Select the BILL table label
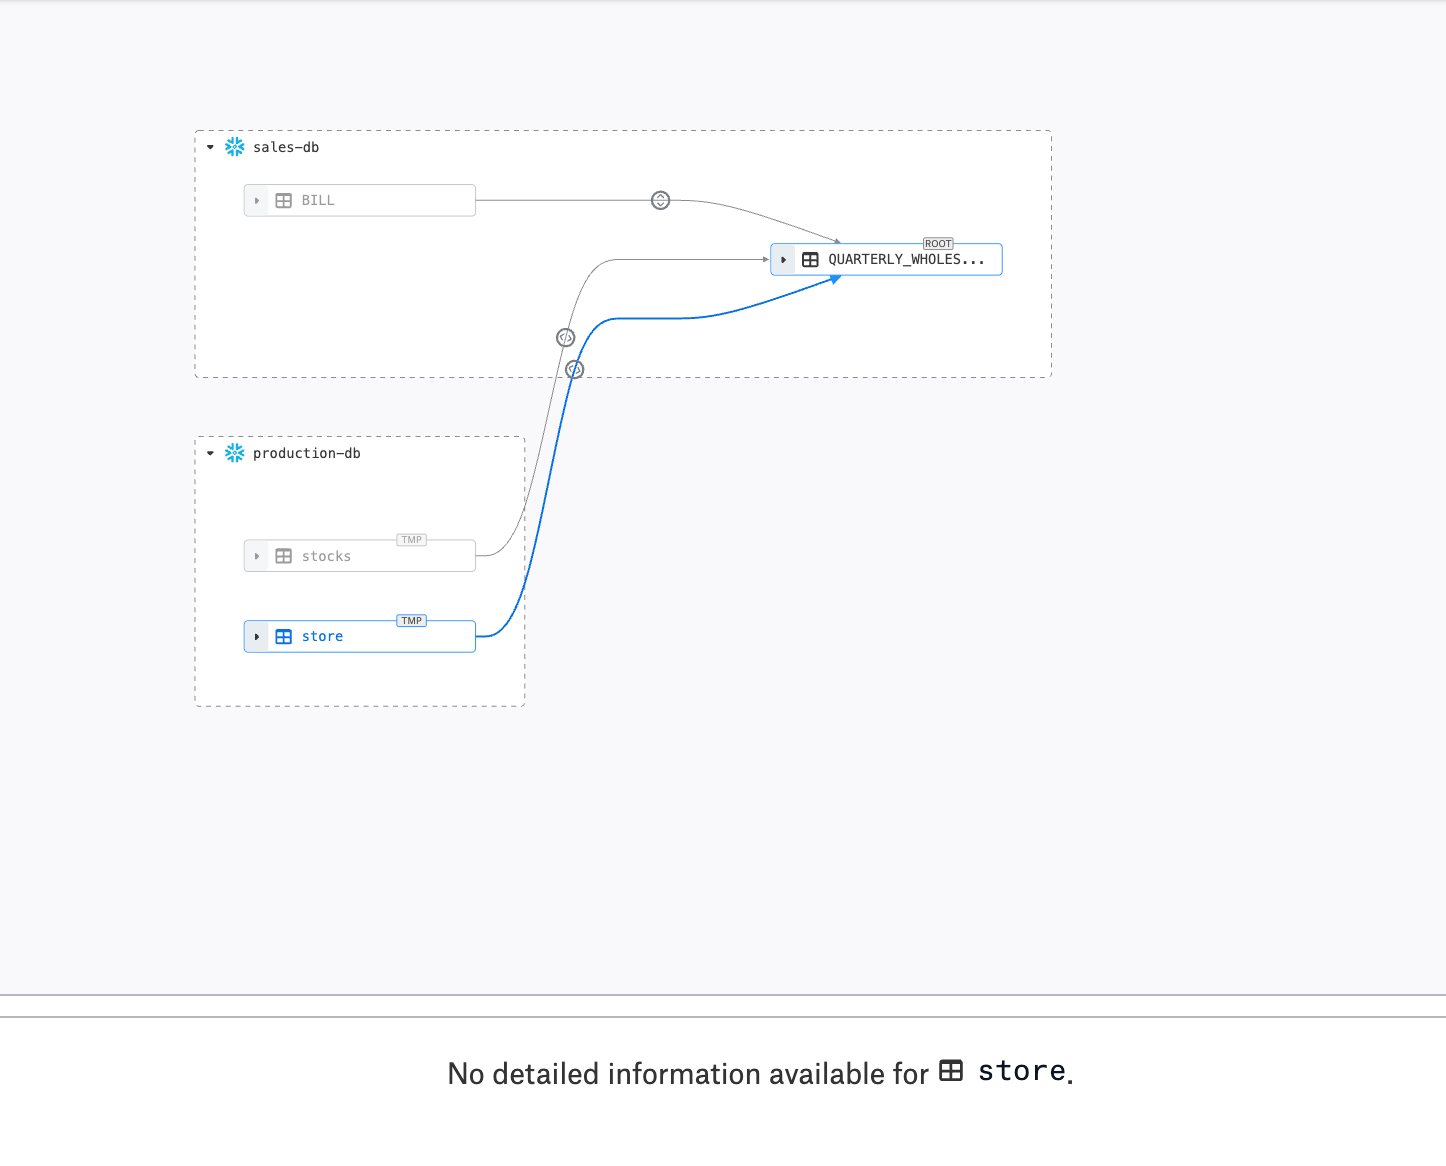Viewport: 1446px width, 1166px height. point(318,201)
